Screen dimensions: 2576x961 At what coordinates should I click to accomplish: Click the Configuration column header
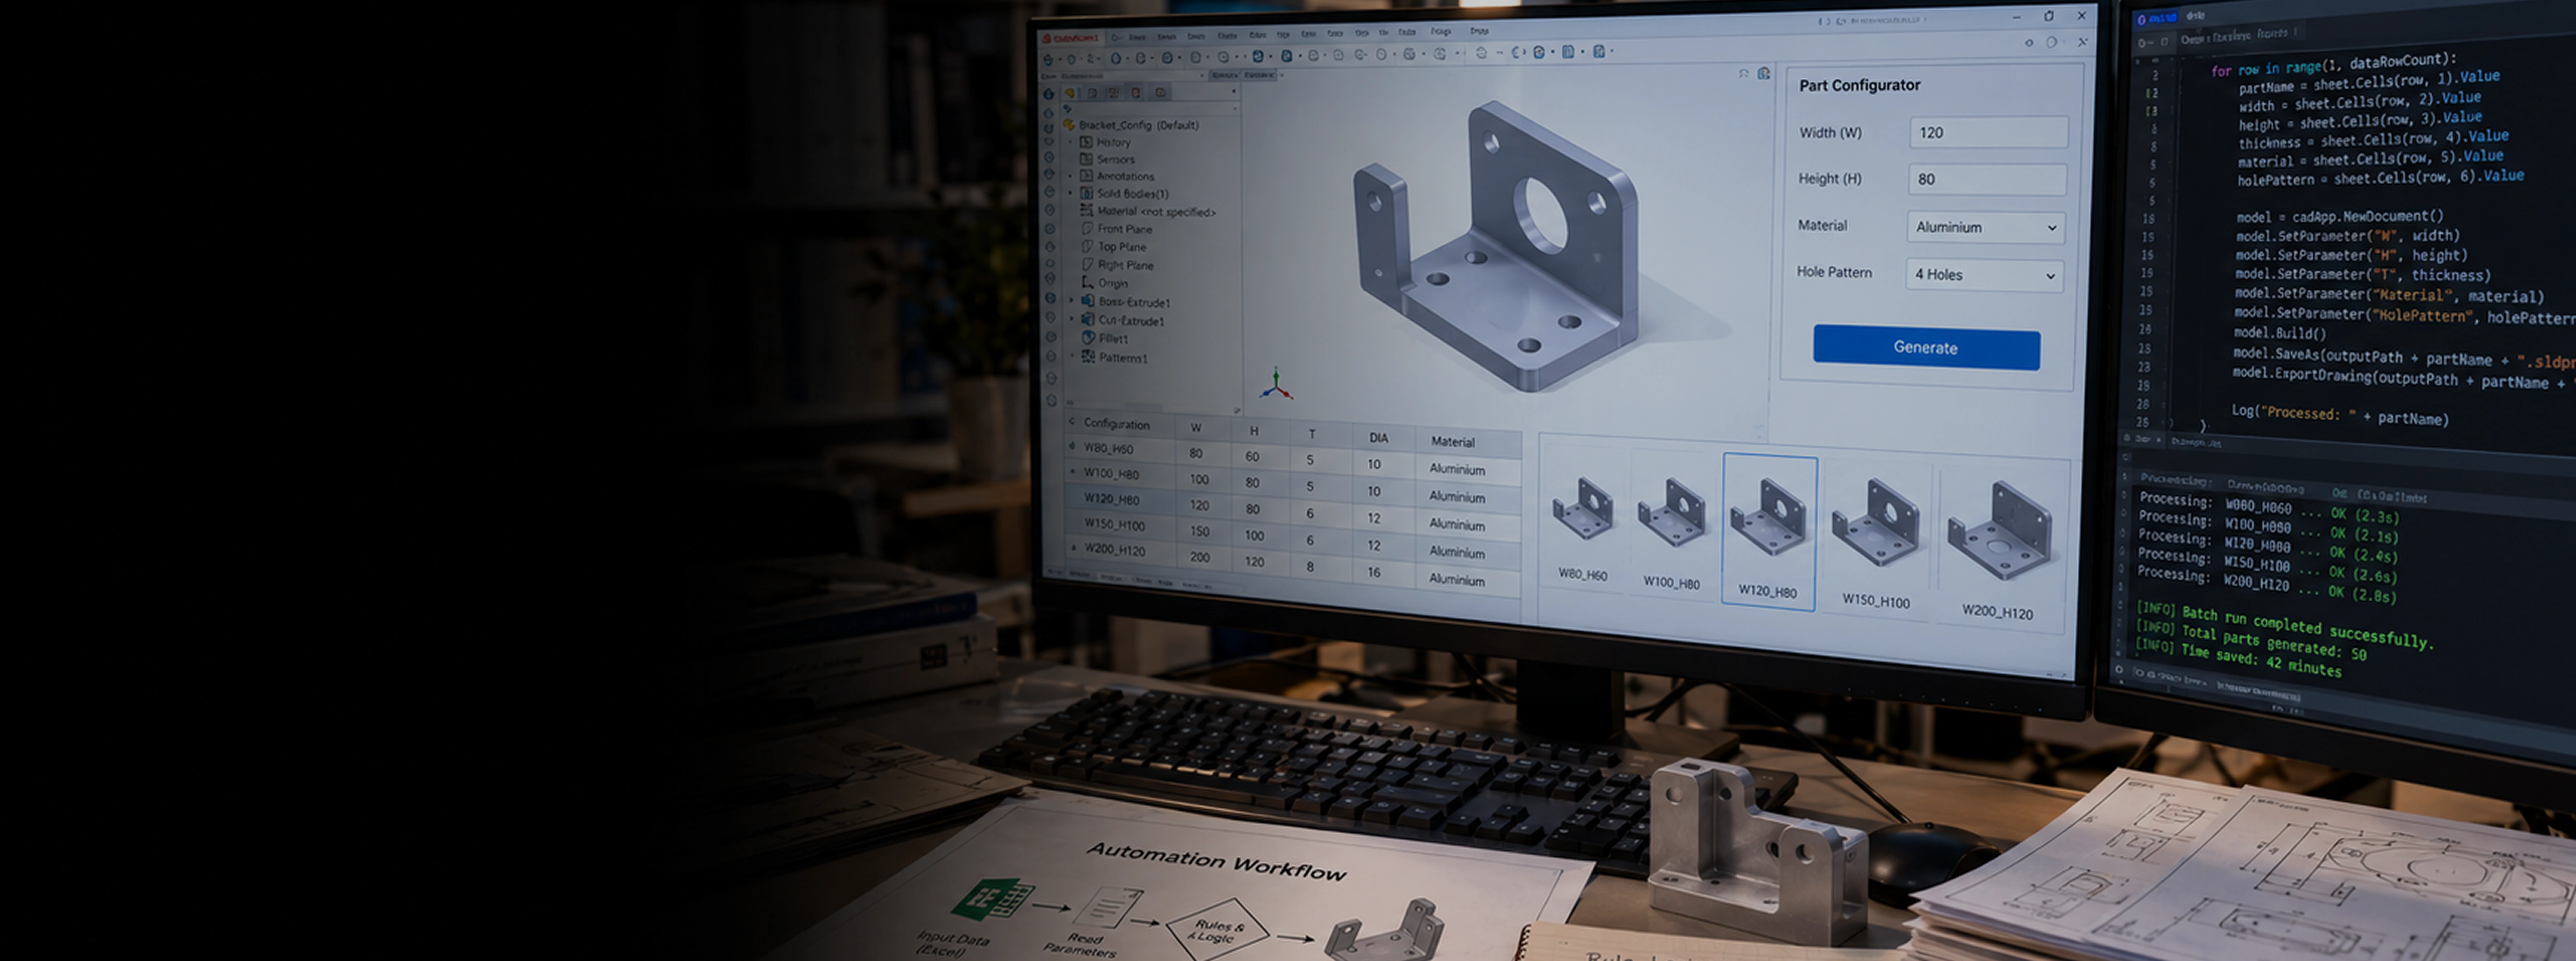1116,424
